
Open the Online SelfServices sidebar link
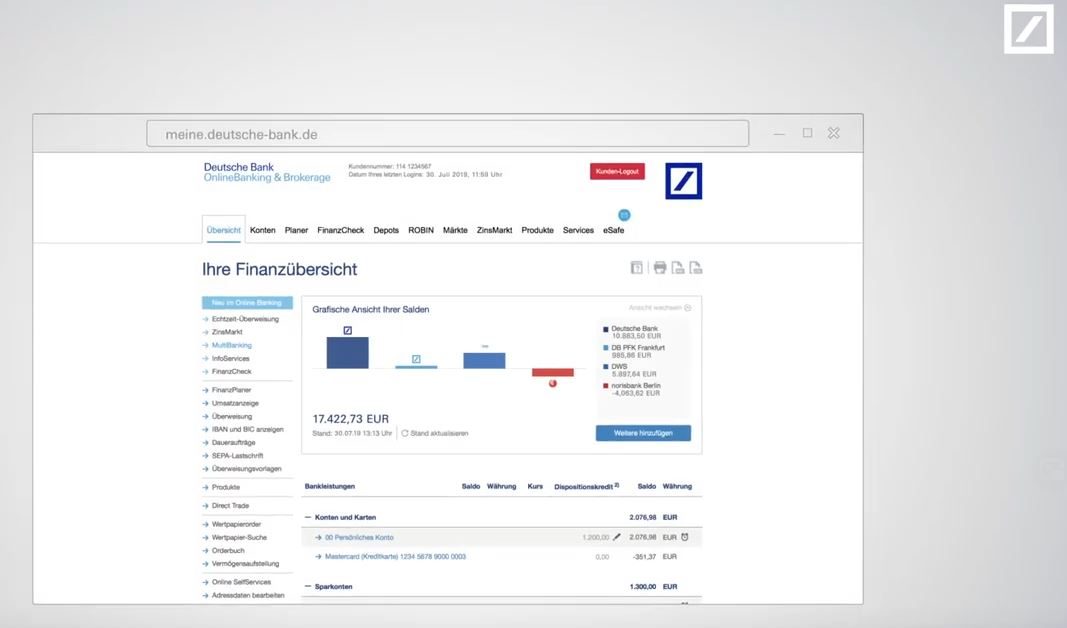click(x=241, y=582)
